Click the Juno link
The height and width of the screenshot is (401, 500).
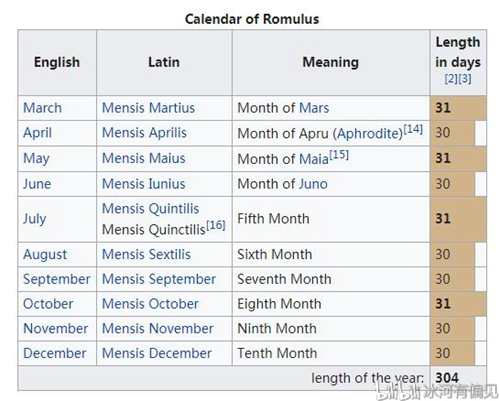point(313,184)
